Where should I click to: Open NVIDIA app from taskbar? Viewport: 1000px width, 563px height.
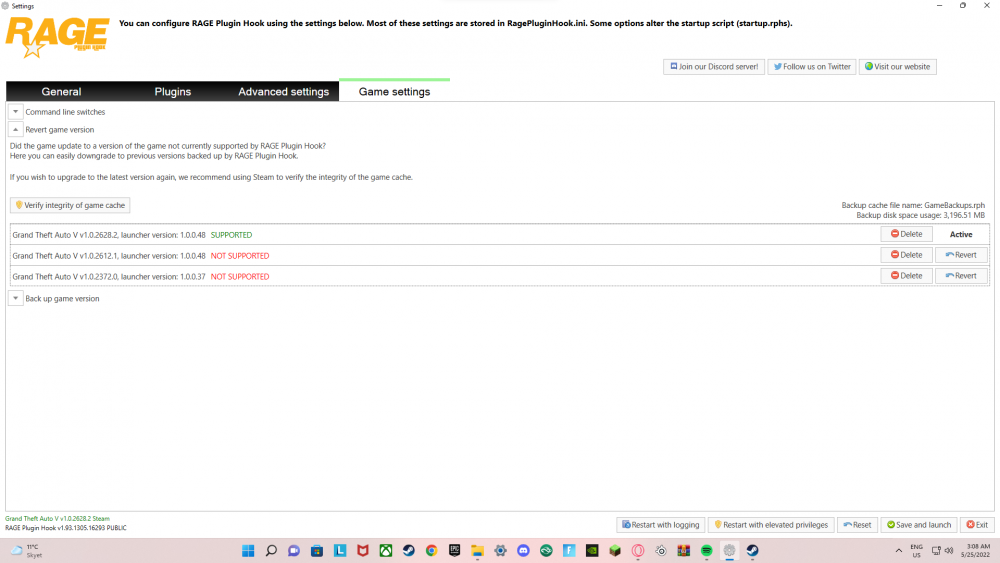click(x=592, y=551)
